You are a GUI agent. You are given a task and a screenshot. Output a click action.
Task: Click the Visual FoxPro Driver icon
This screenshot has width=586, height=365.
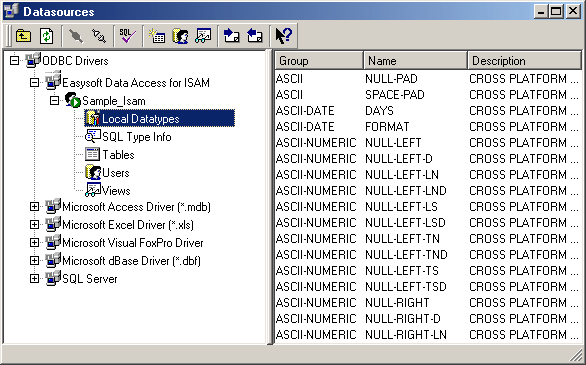[x=53, y=242]
